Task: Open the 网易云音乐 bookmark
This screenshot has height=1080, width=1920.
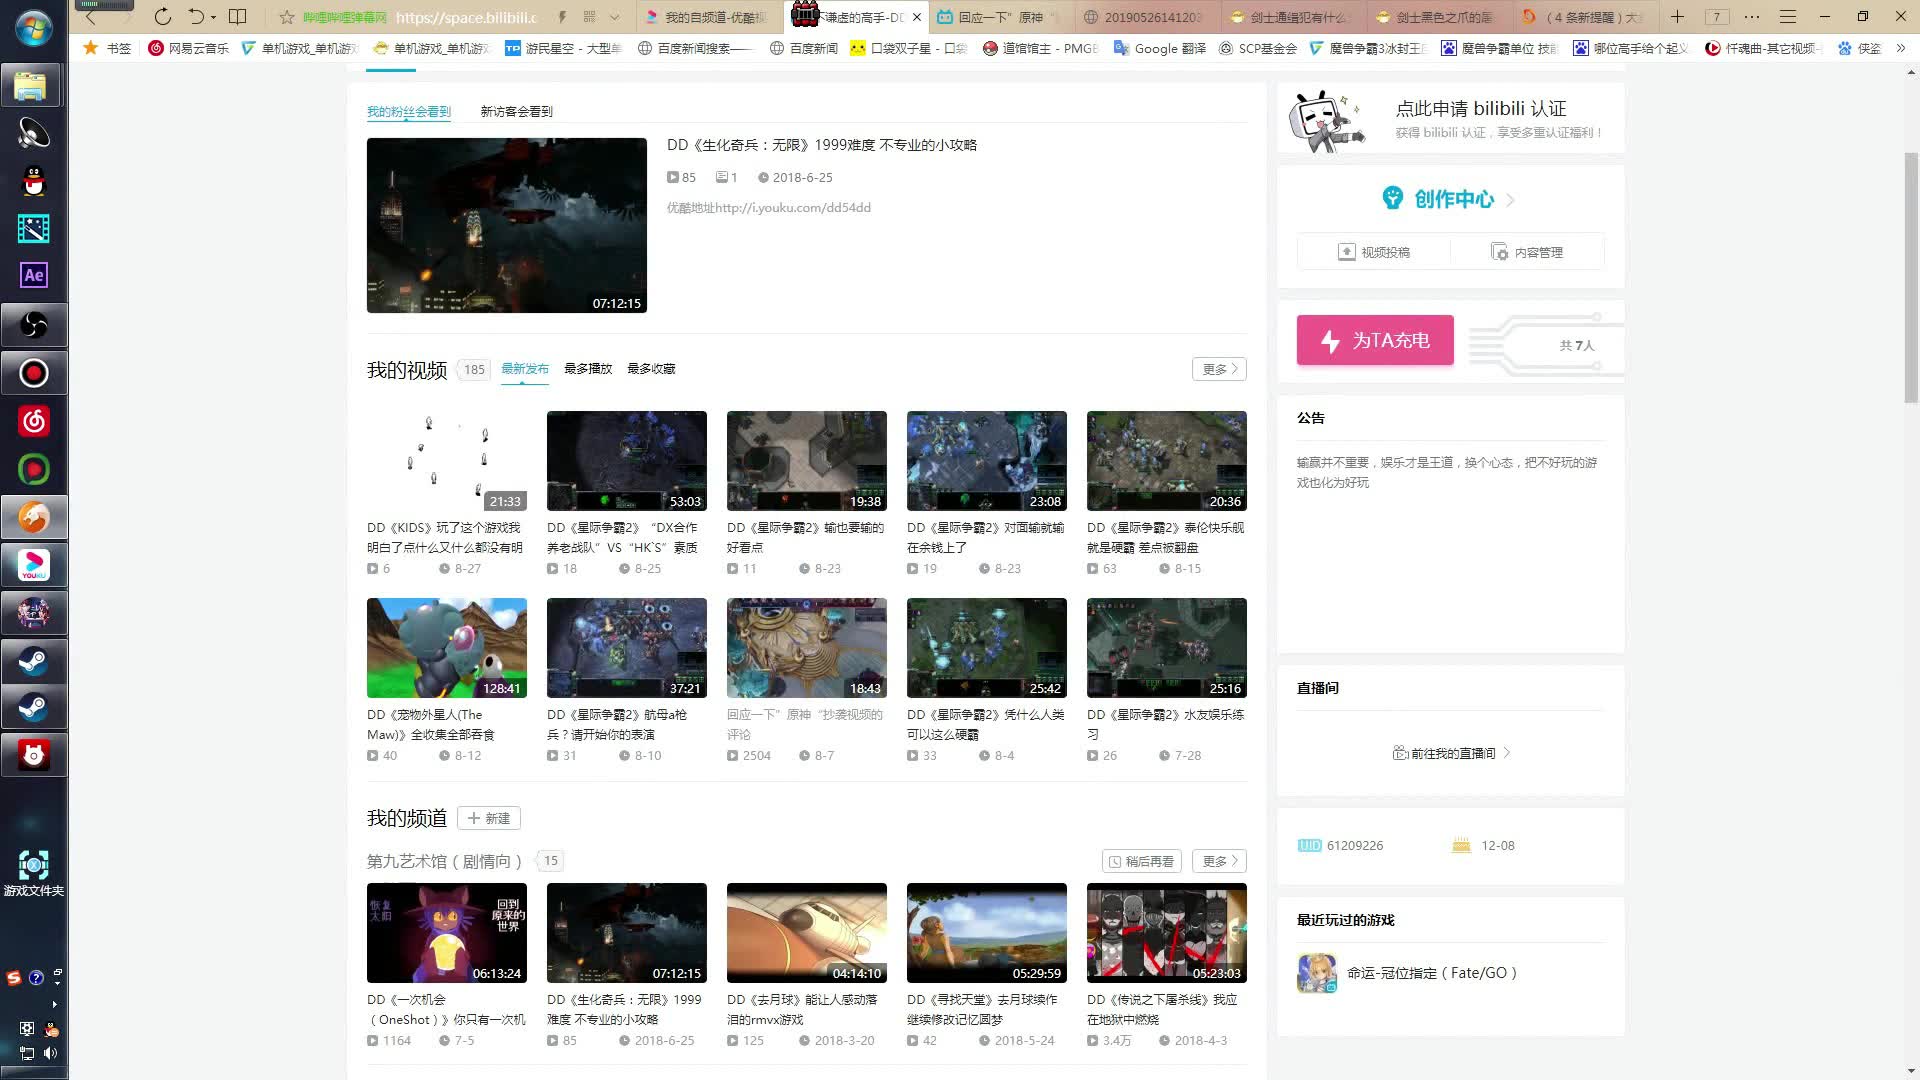Action: (188, 48)
